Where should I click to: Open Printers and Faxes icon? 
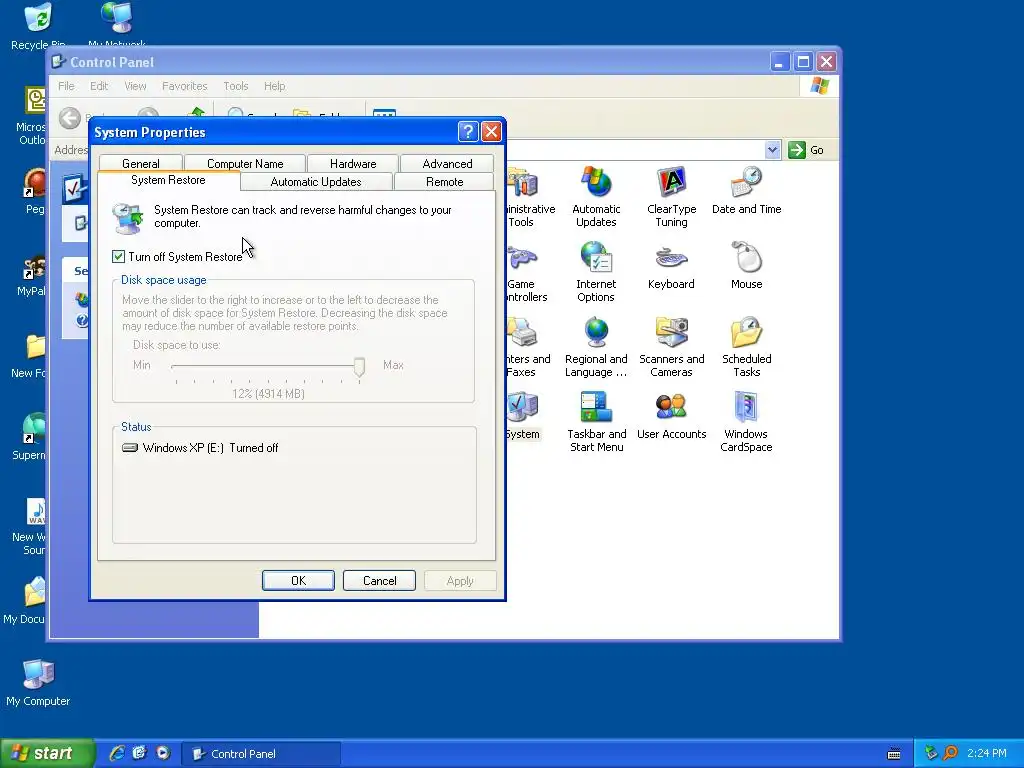click(528, 347)
